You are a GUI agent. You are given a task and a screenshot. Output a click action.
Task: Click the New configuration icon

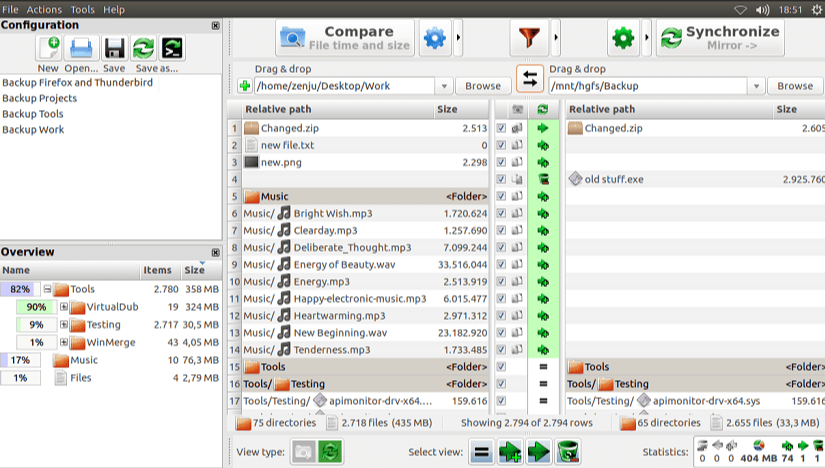tap(48, 48)
